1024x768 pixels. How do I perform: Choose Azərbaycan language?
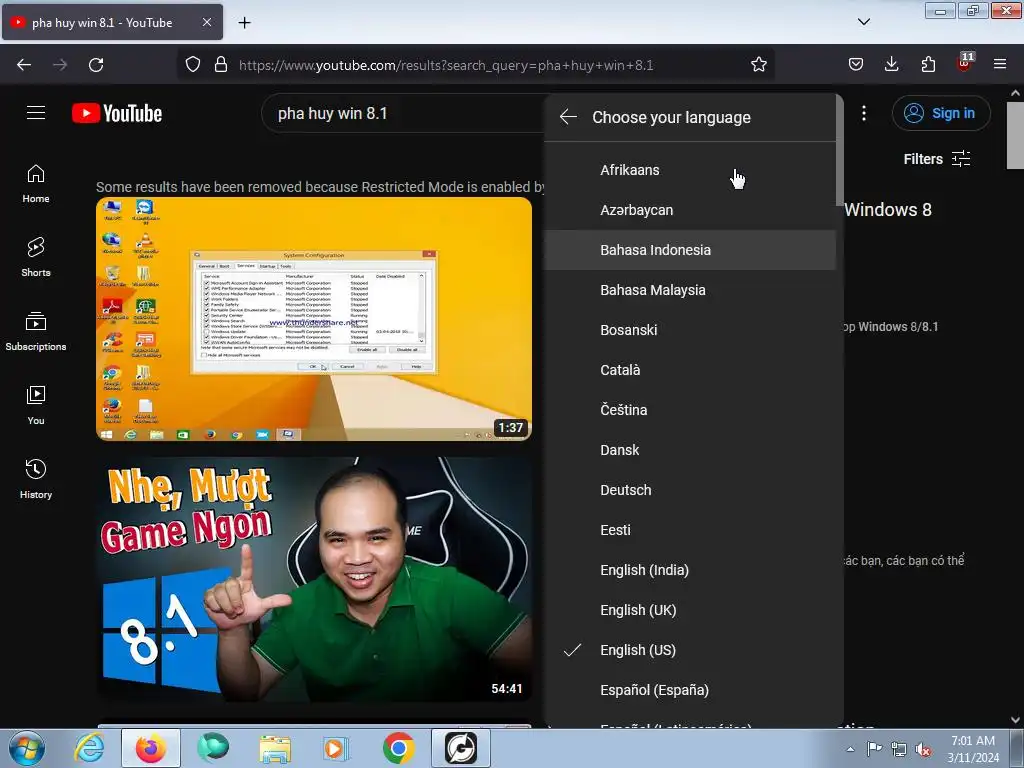click(690, 210)
